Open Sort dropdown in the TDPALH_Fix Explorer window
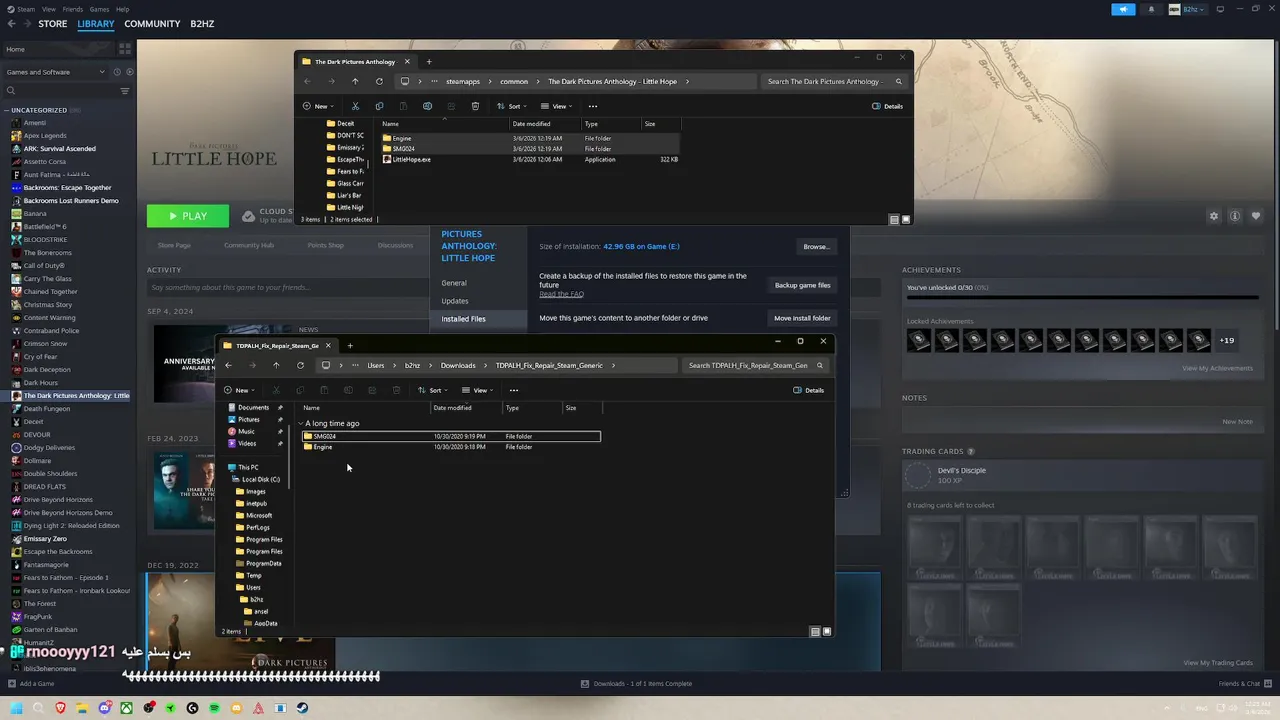Viewport: 1280px width, 720px height. 434,390
